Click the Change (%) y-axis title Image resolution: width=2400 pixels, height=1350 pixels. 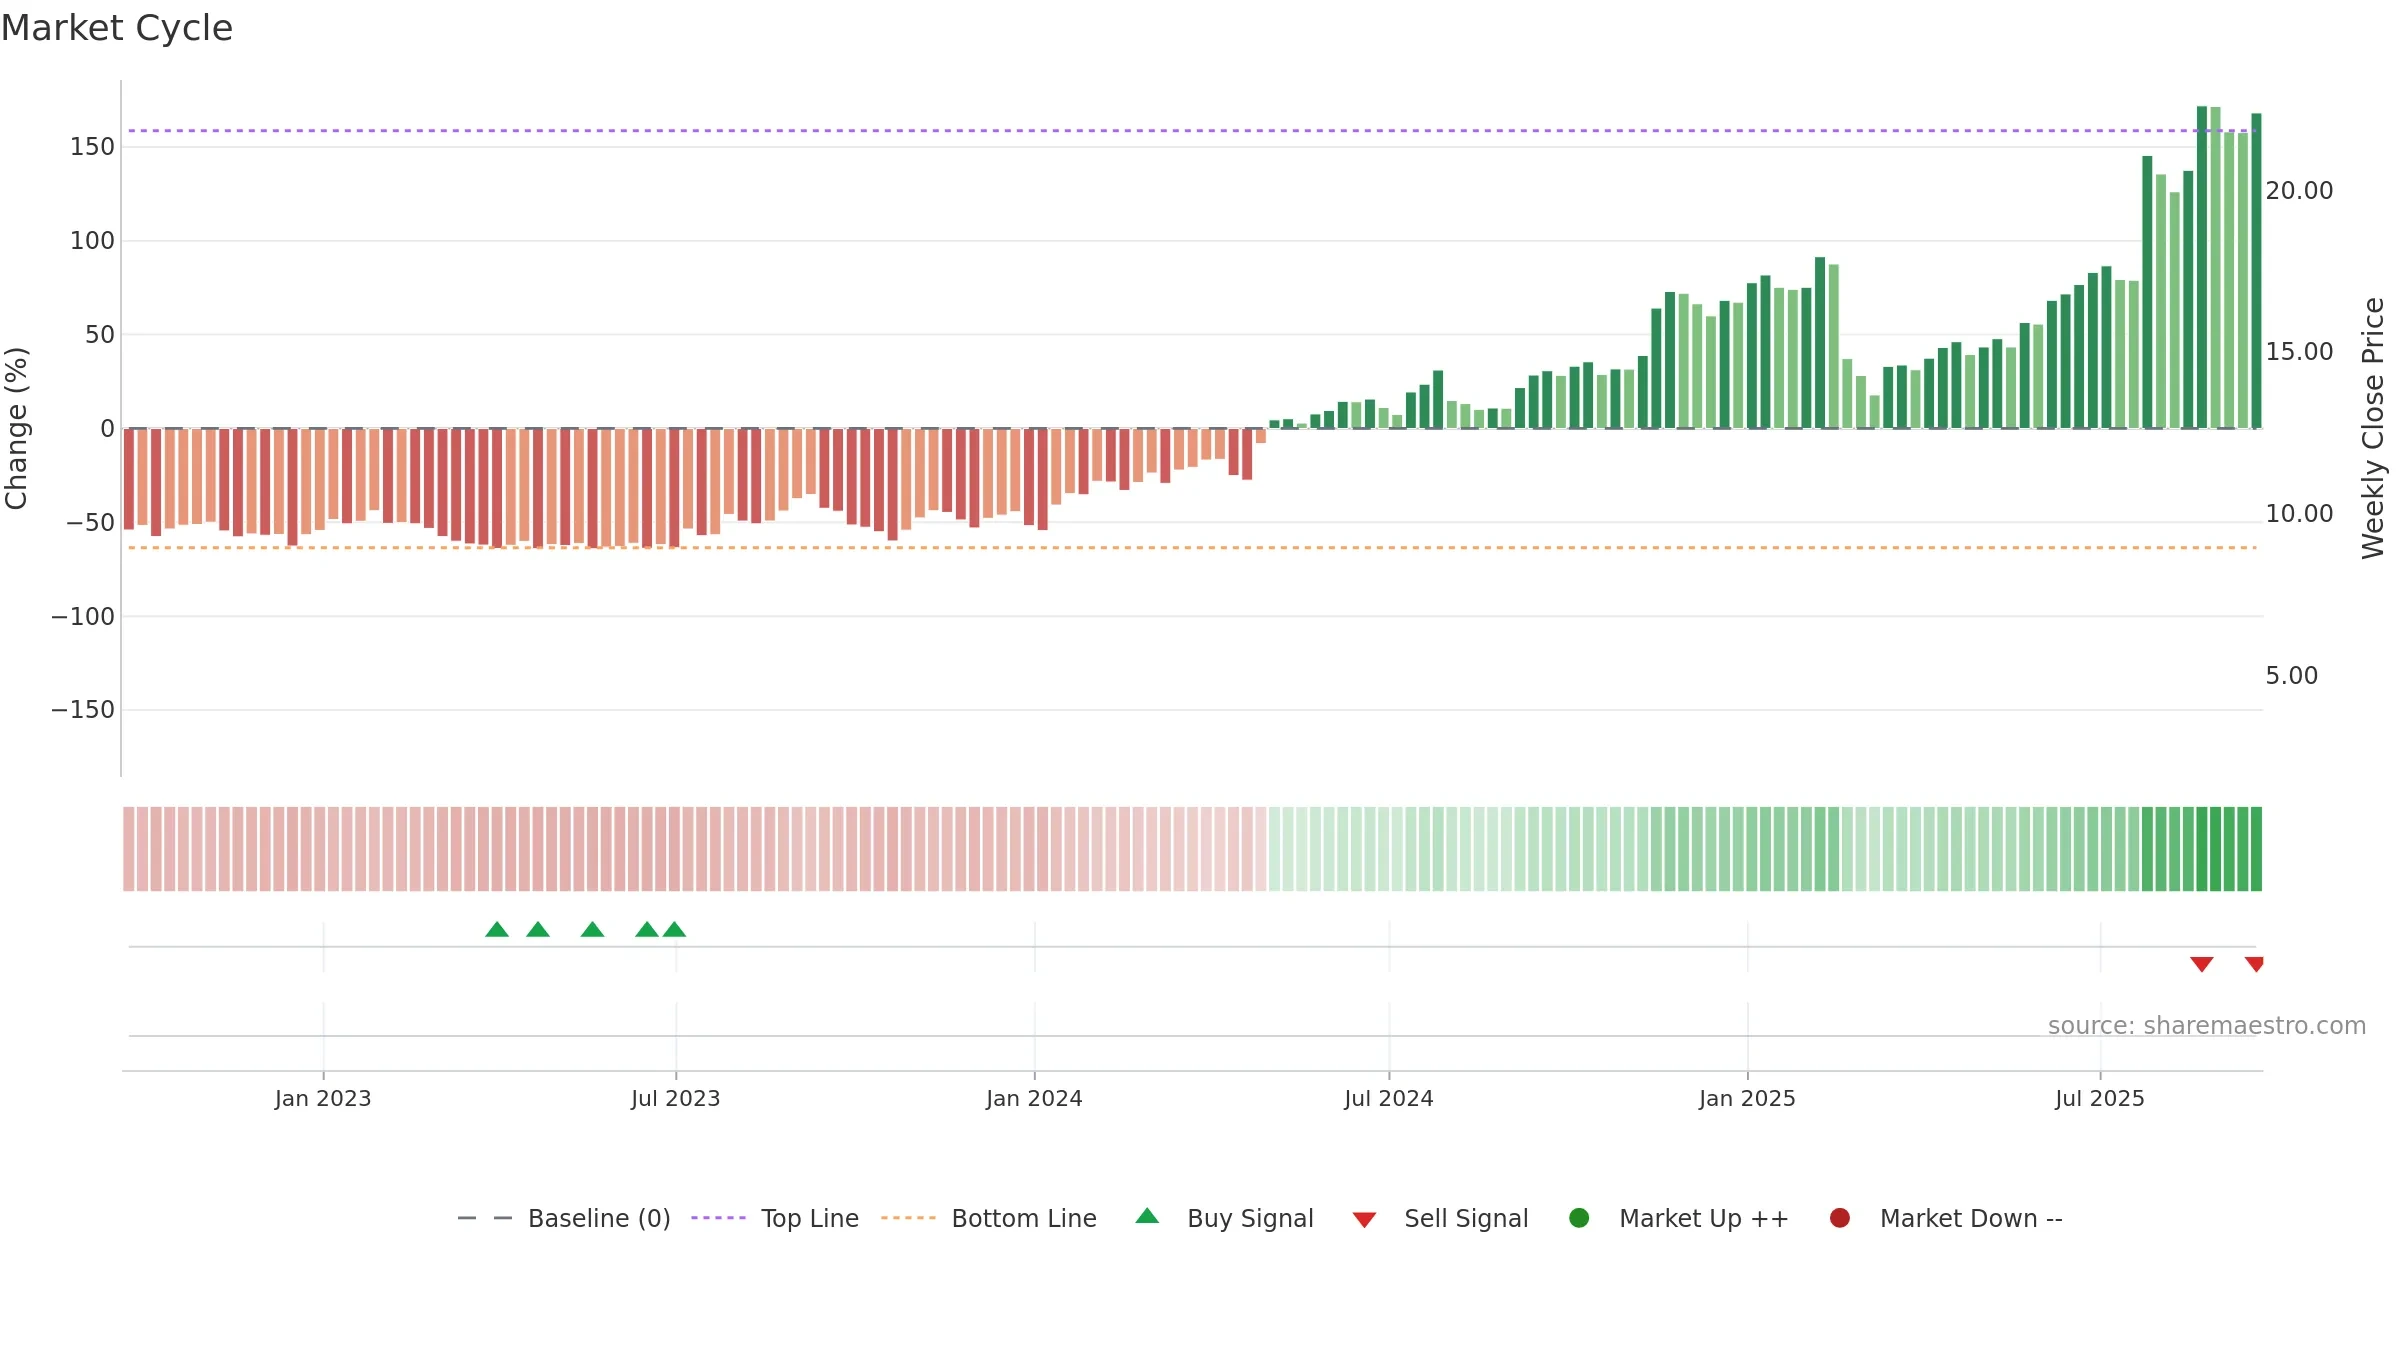(x=17, y=428)
